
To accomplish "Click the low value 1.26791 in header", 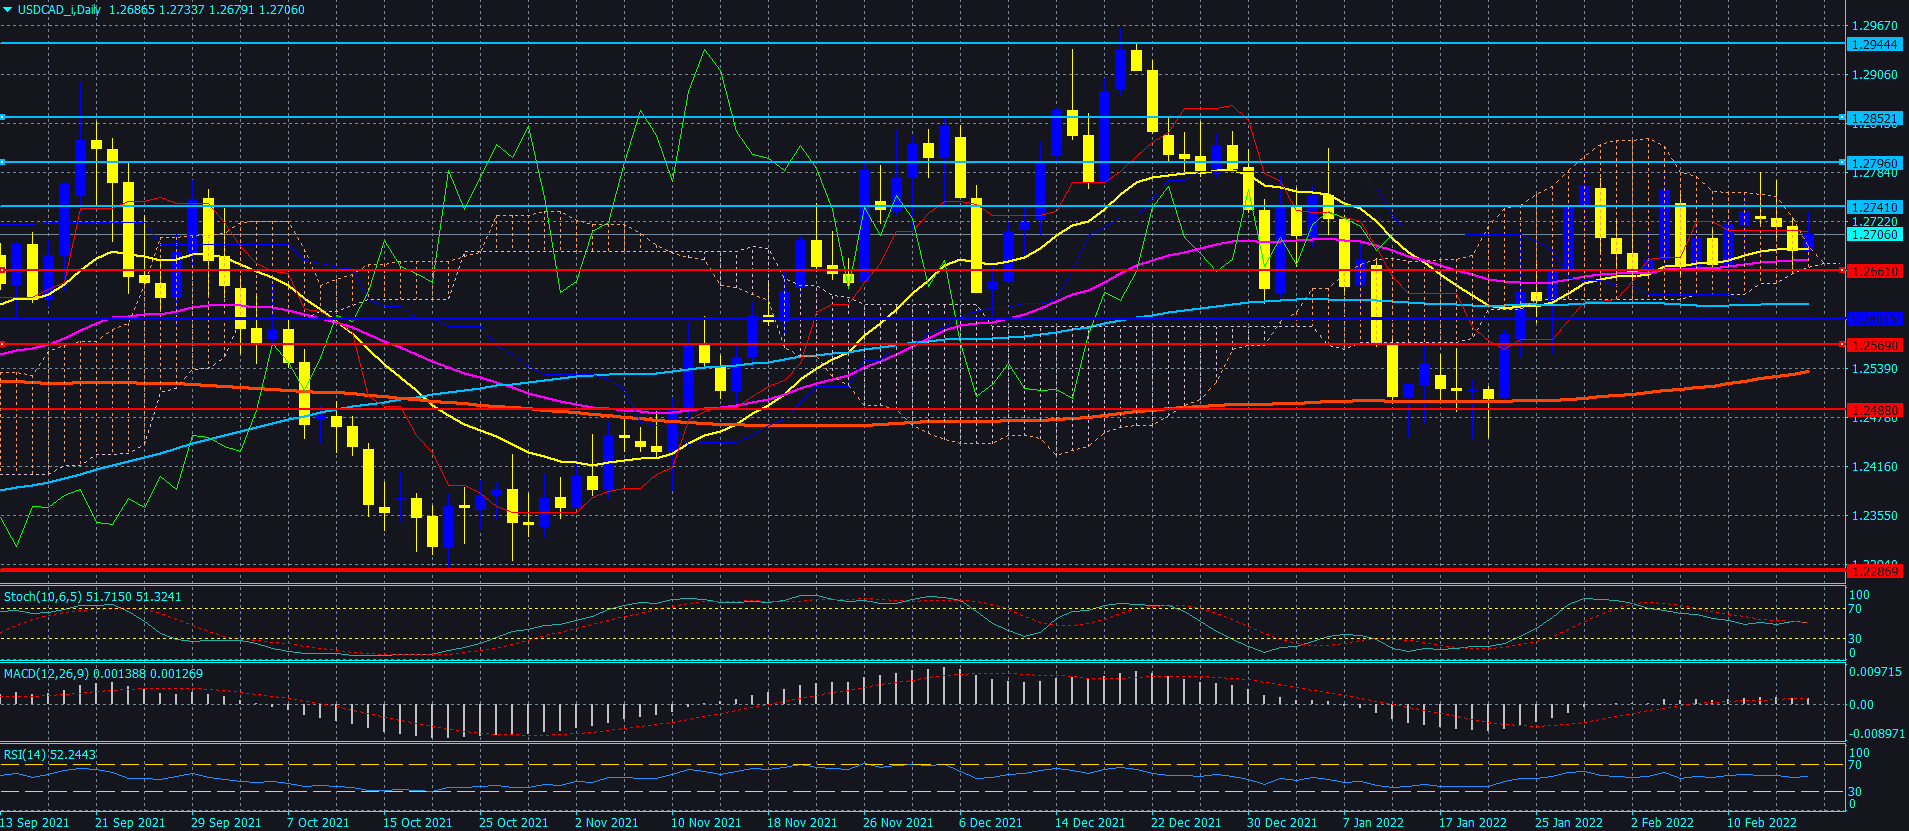I will (x=232, y=10).
